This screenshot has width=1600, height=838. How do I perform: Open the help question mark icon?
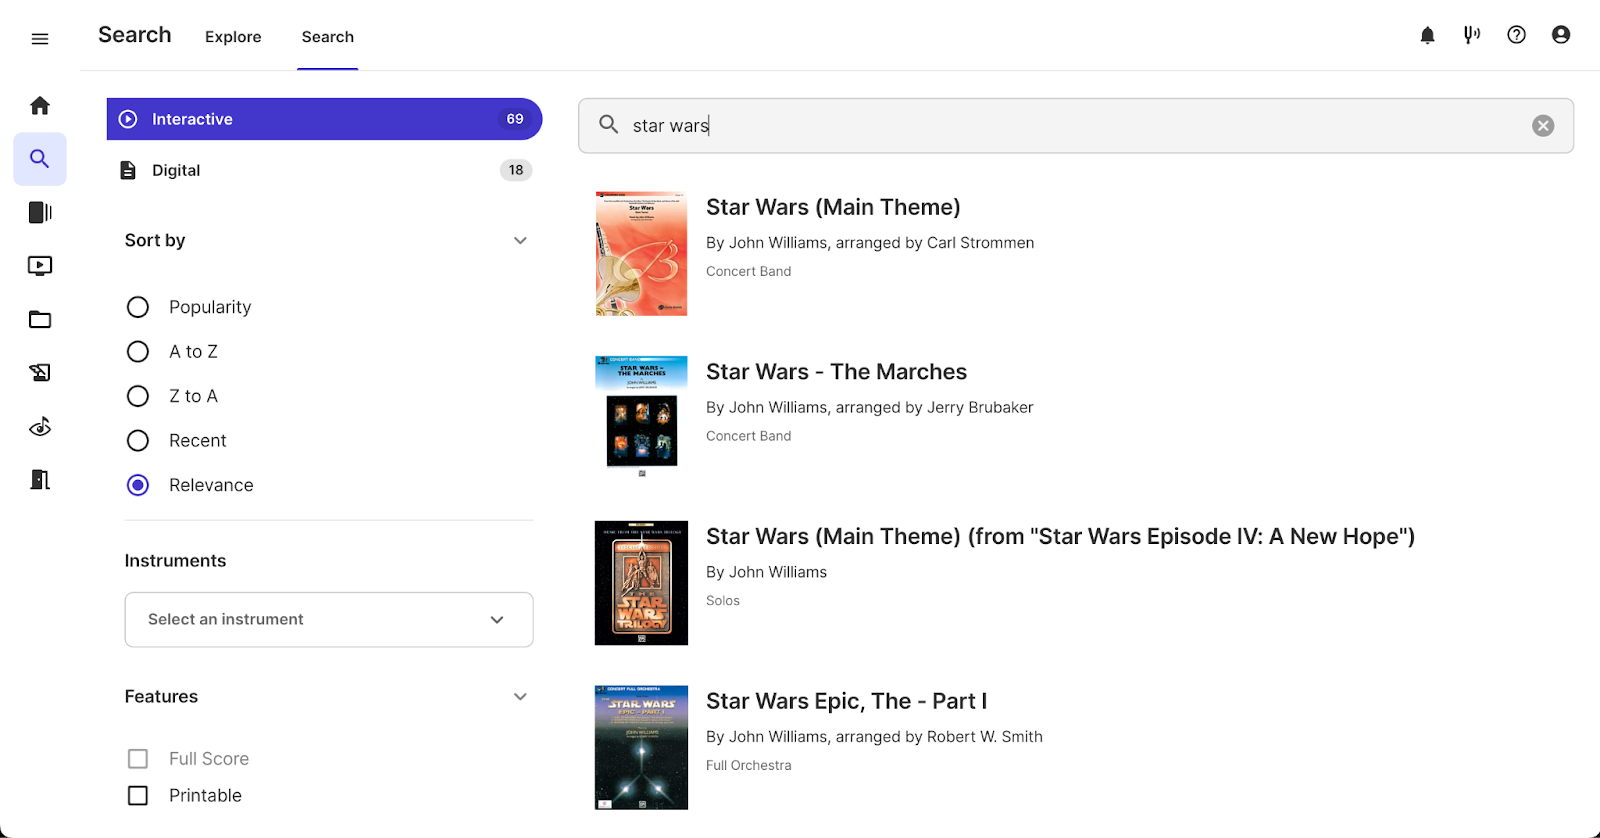(1517, 35)
